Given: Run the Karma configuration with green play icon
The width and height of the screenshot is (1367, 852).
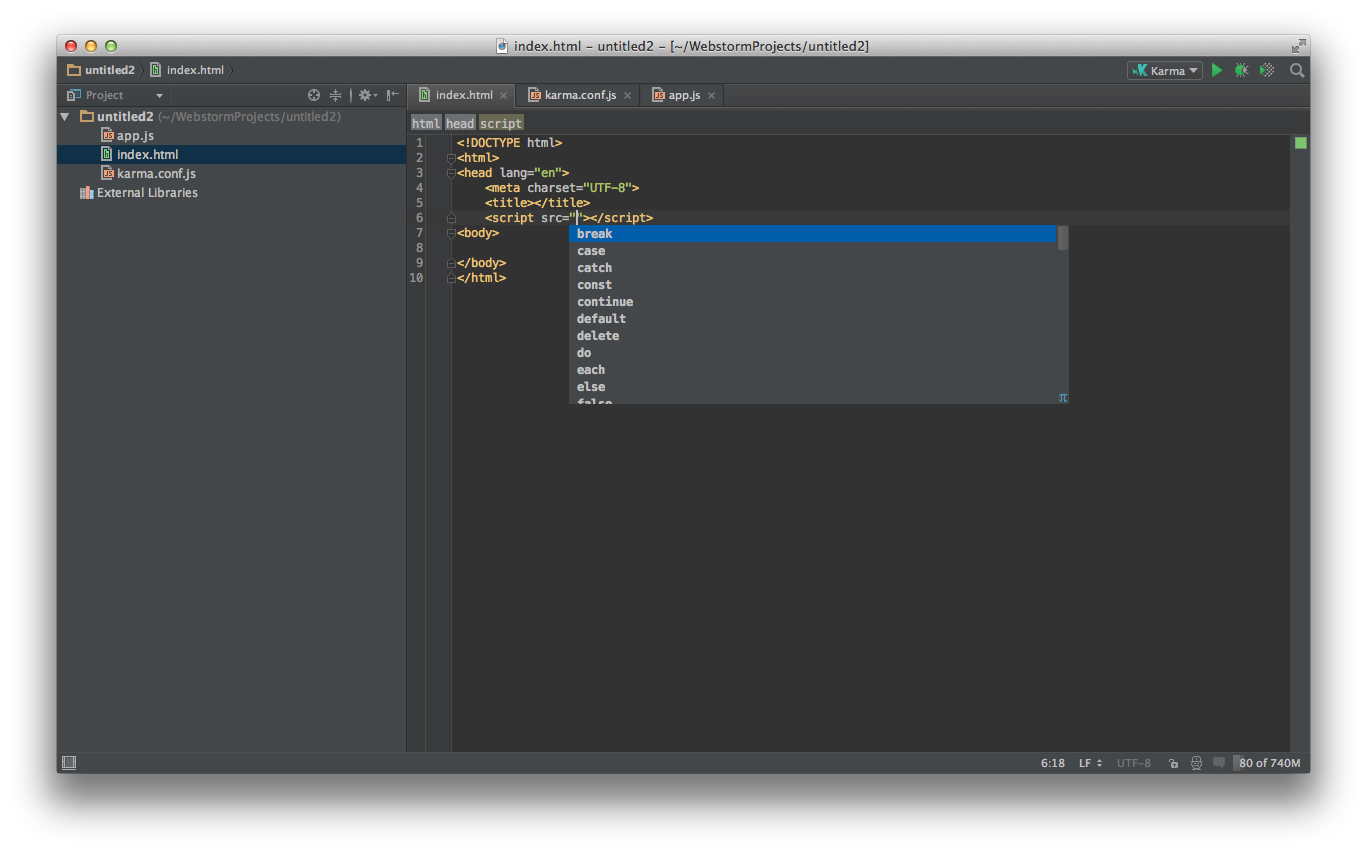Looking at the screenshot, I should [1217, 70].
